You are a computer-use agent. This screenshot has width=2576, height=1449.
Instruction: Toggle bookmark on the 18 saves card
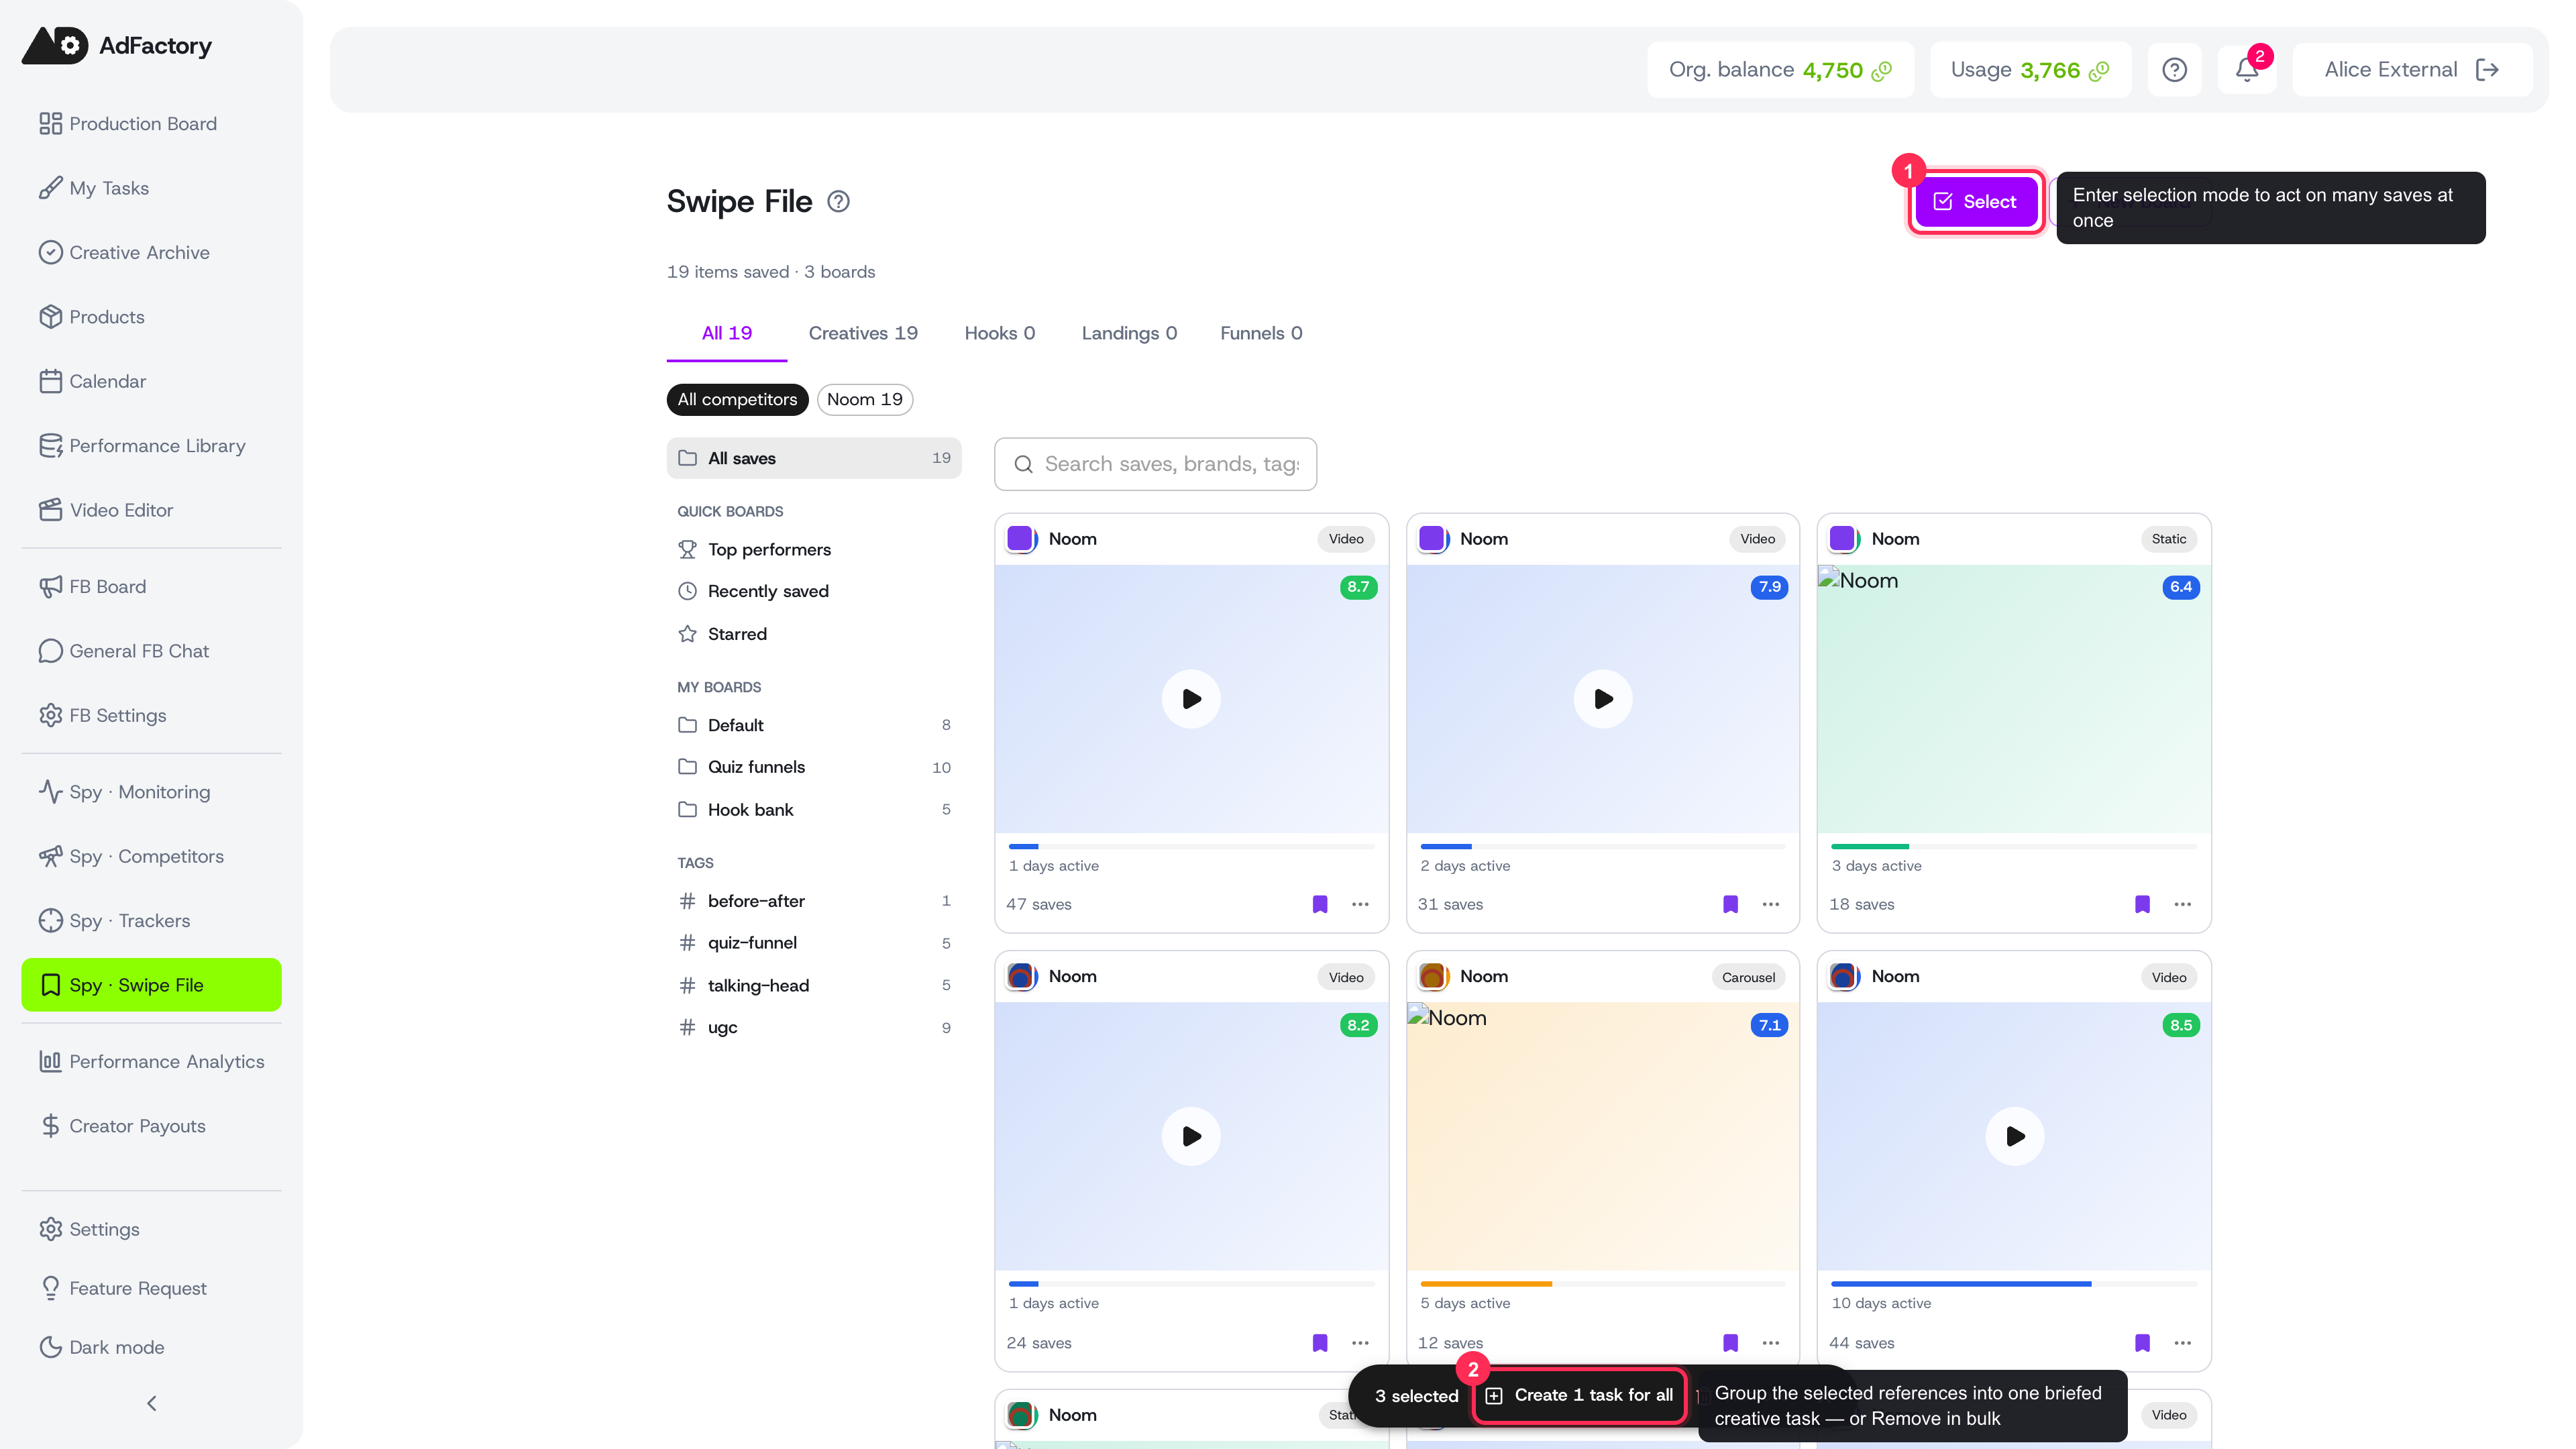coord(2142,904)
